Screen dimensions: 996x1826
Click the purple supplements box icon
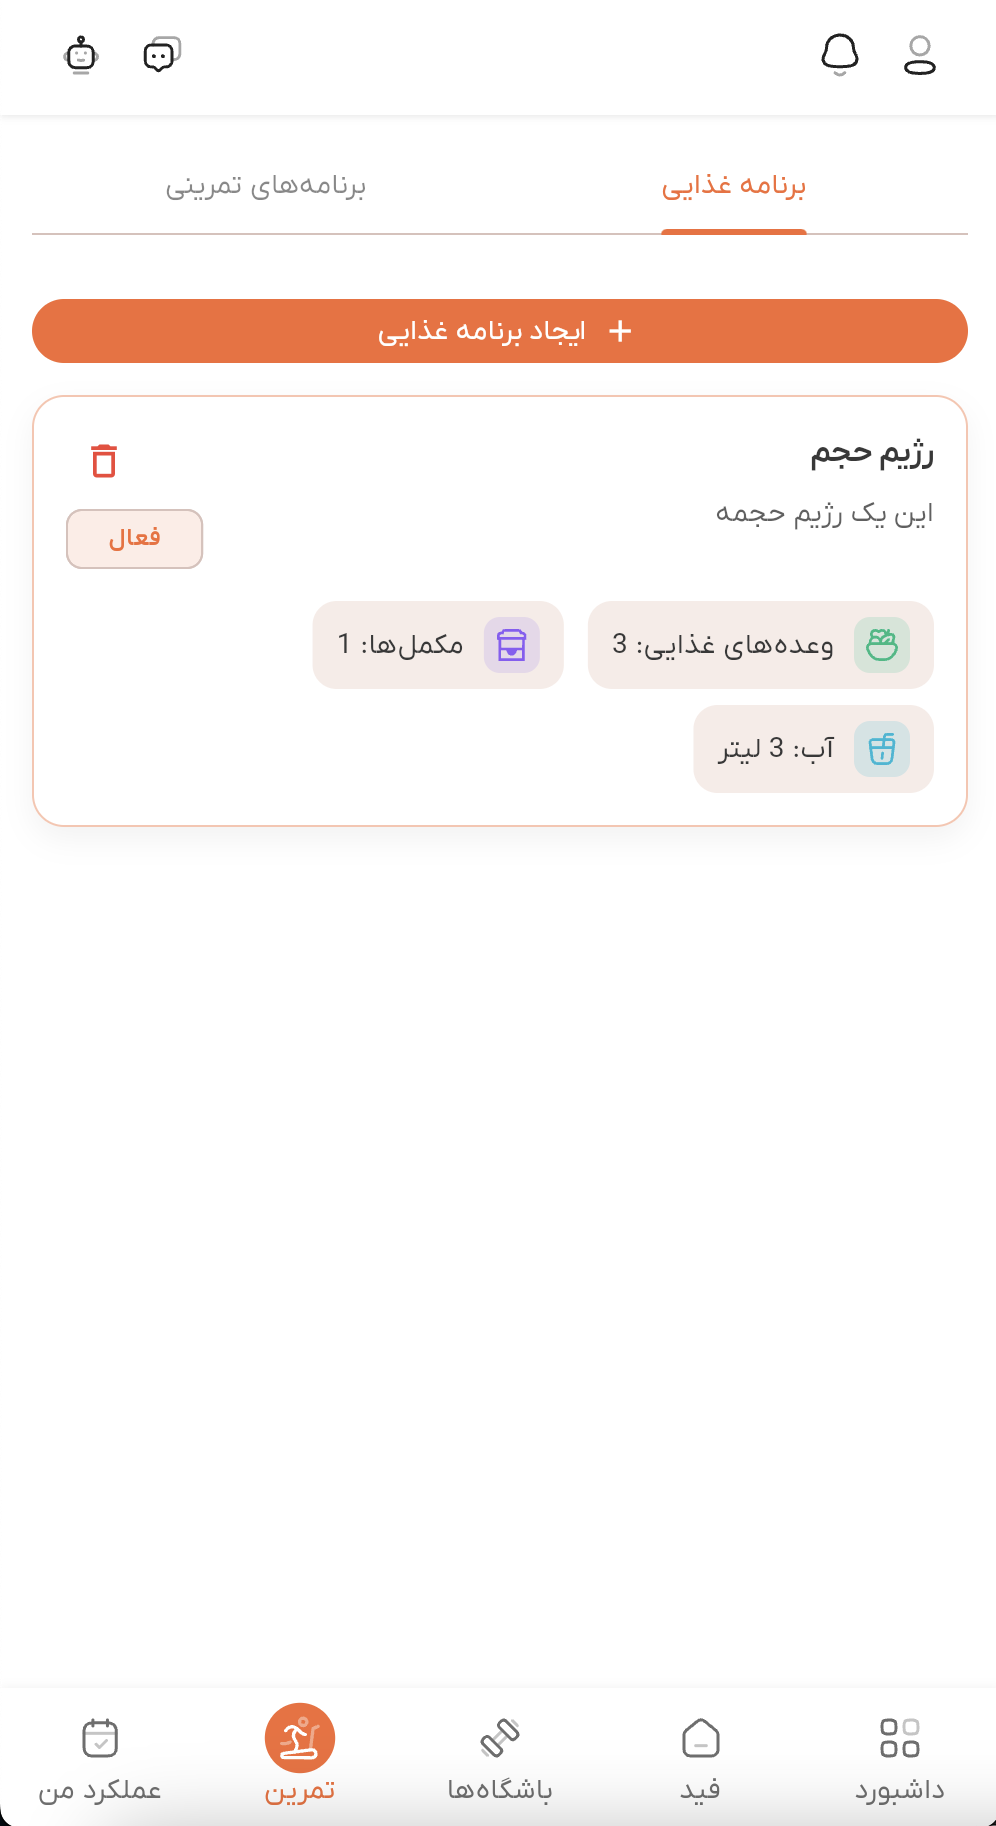click(513, 645)
